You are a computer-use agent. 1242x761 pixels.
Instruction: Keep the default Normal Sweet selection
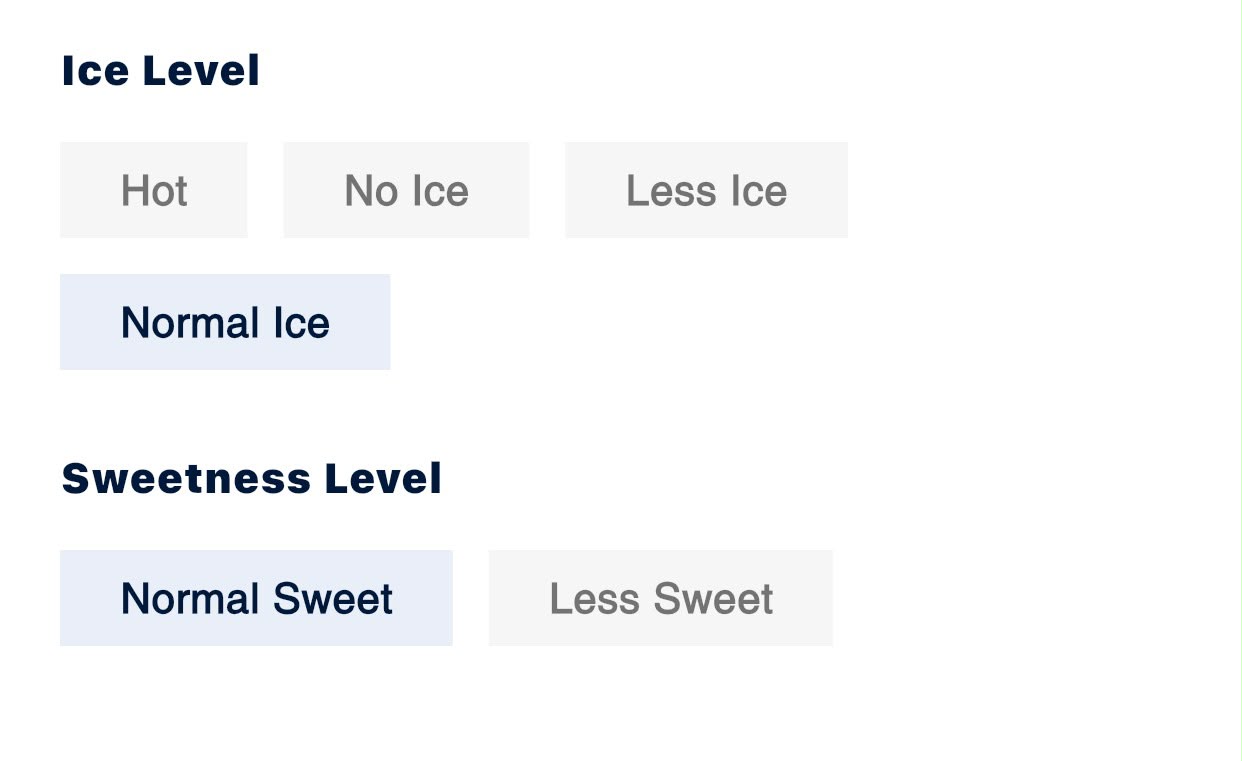coord(256,598)
